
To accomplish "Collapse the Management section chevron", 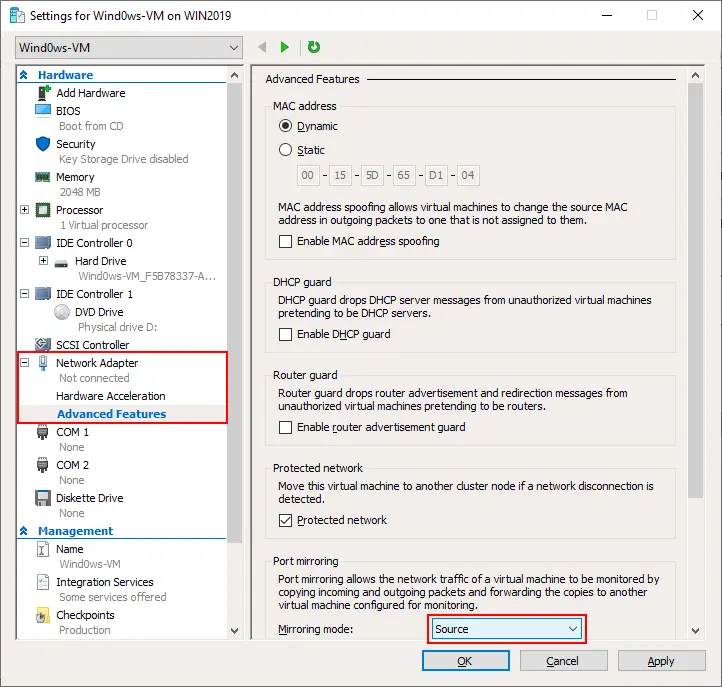I will [x=24, y=531].
